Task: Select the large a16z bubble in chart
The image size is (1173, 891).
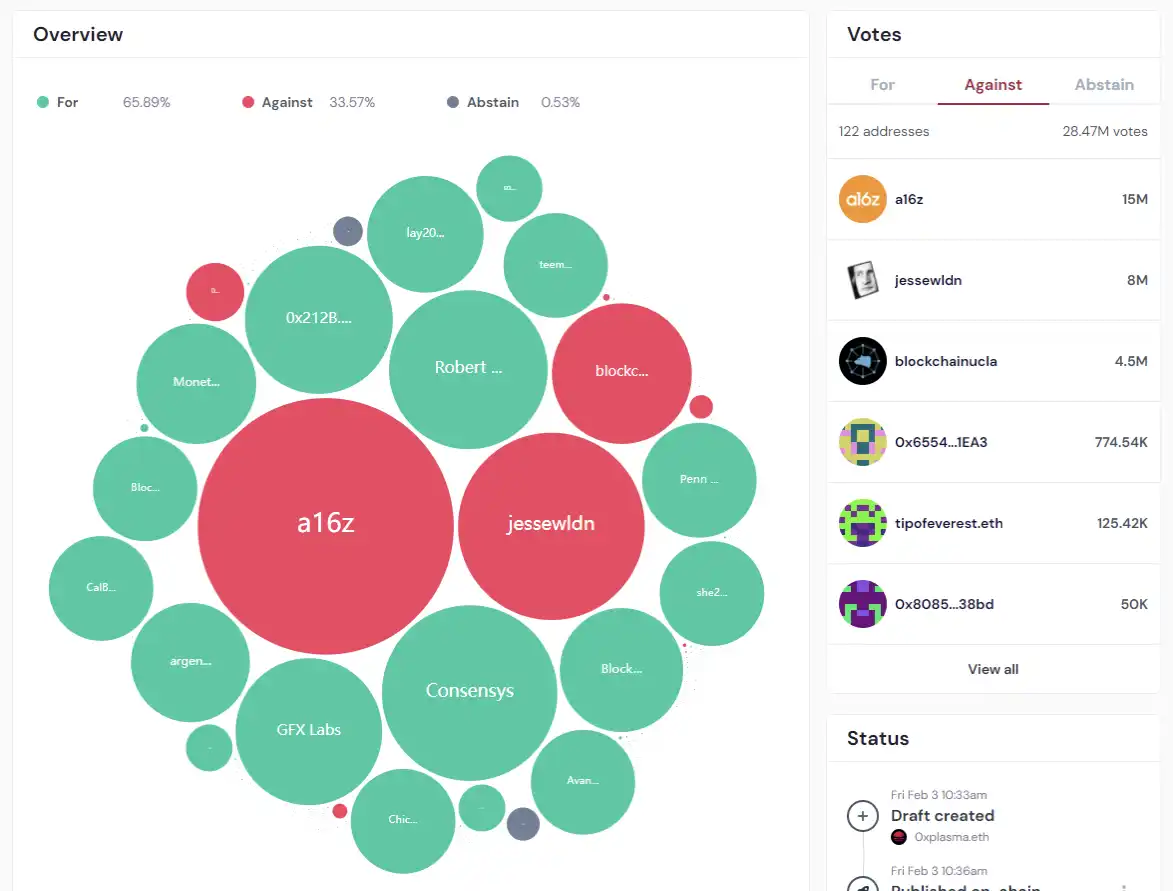Action: click(x=326, y=525)
